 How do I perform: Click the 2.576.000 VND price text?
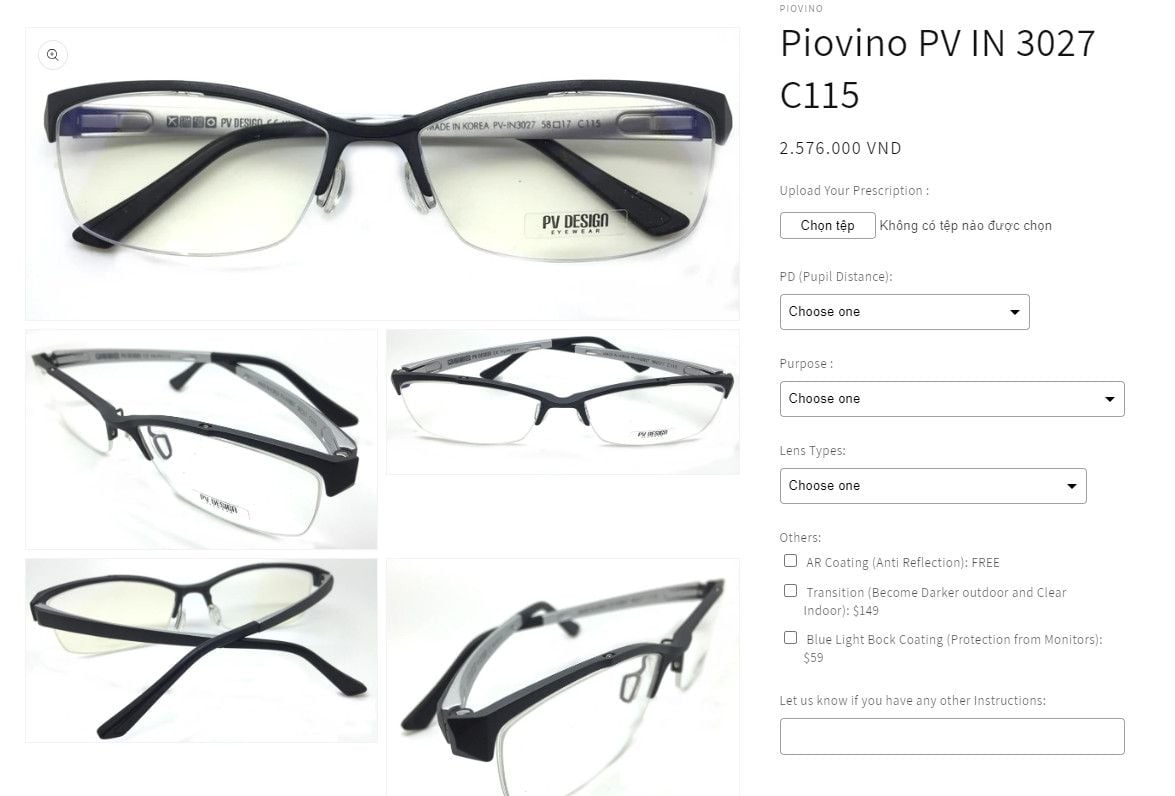(840, 148)
